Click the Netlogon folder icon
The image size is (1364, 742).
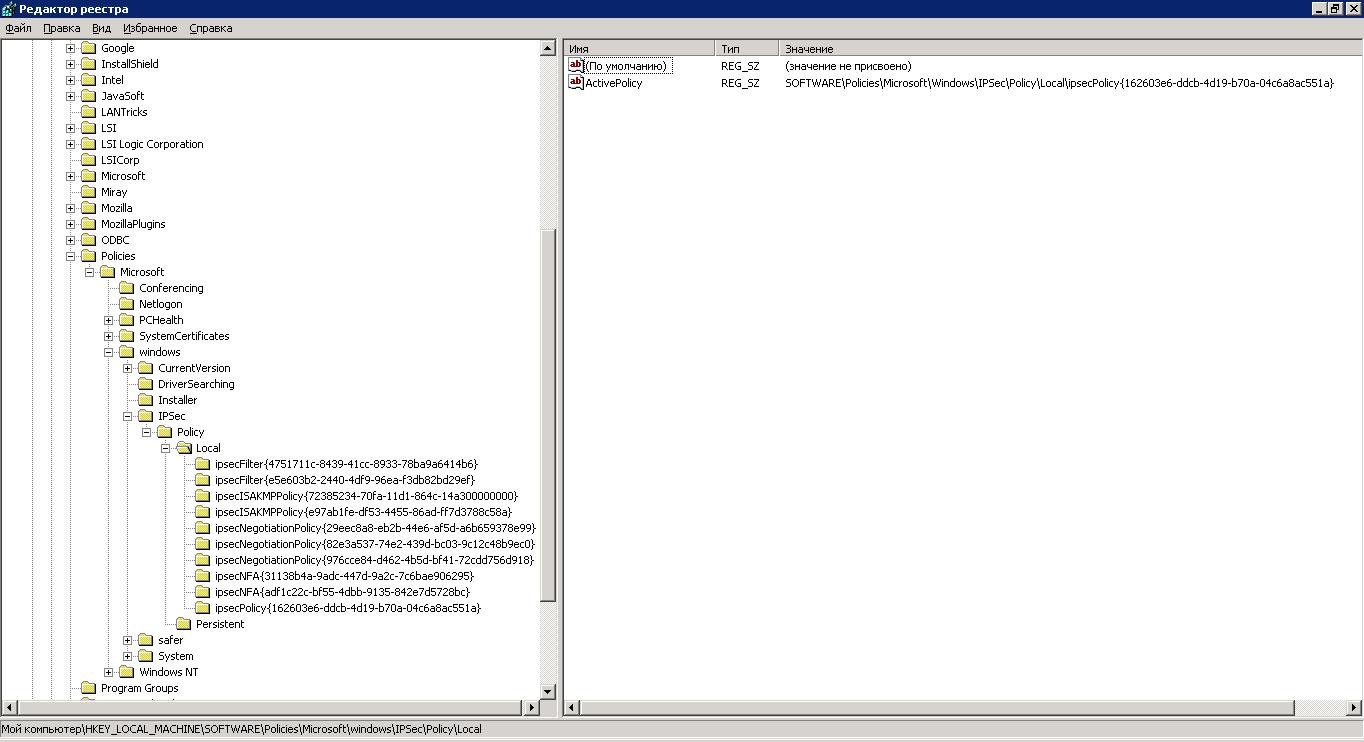pyautogui.click(x=126, y=304)
